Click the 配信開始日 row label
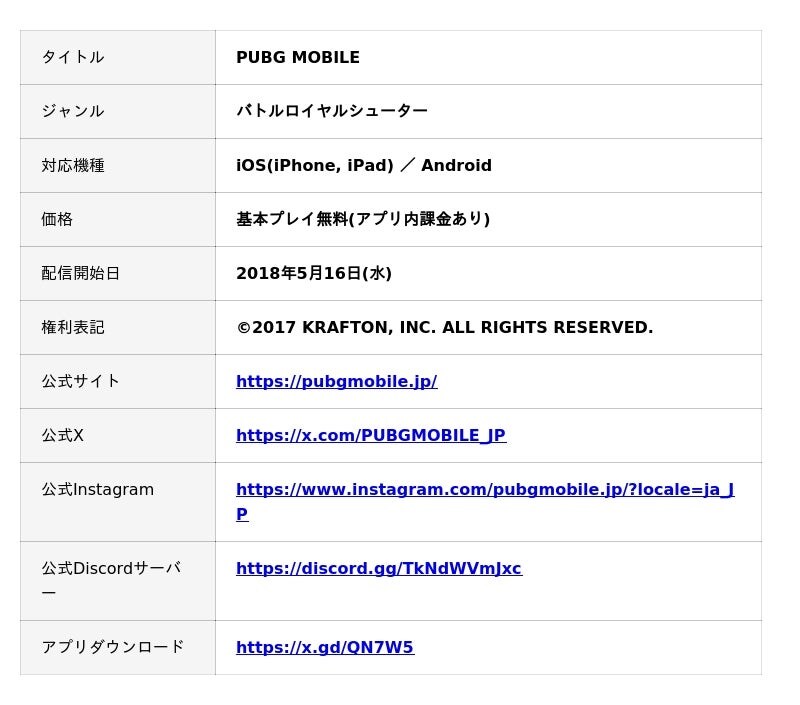 (80, 273)
